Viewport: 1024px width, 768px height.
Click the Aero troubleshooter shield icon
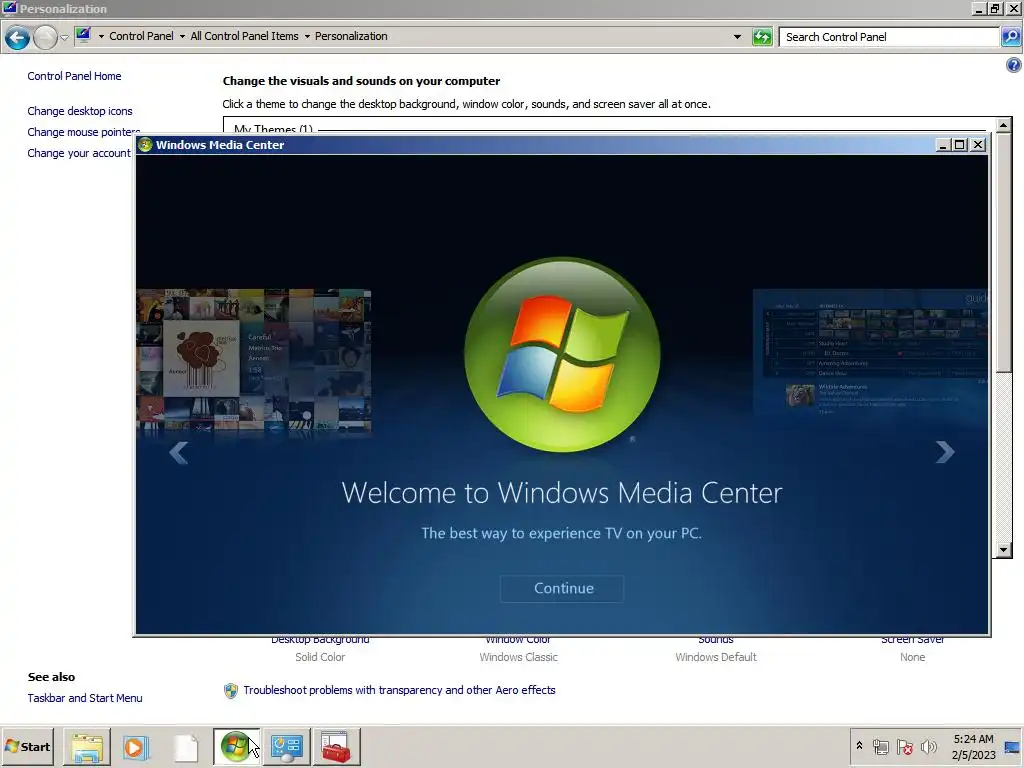point(231,691)
